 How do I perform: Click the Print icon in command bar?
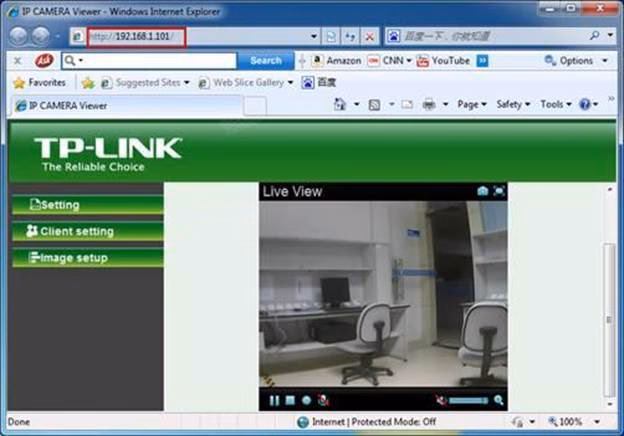(428, 104)
